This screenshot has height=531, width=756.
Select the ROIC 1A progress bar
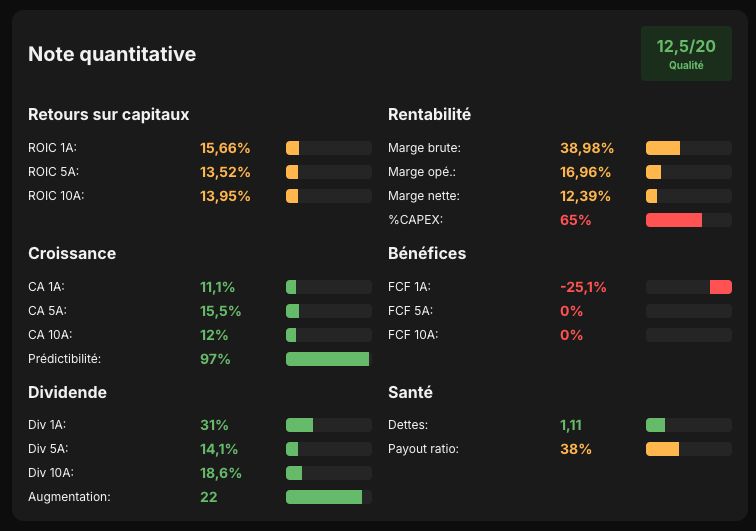328,148
